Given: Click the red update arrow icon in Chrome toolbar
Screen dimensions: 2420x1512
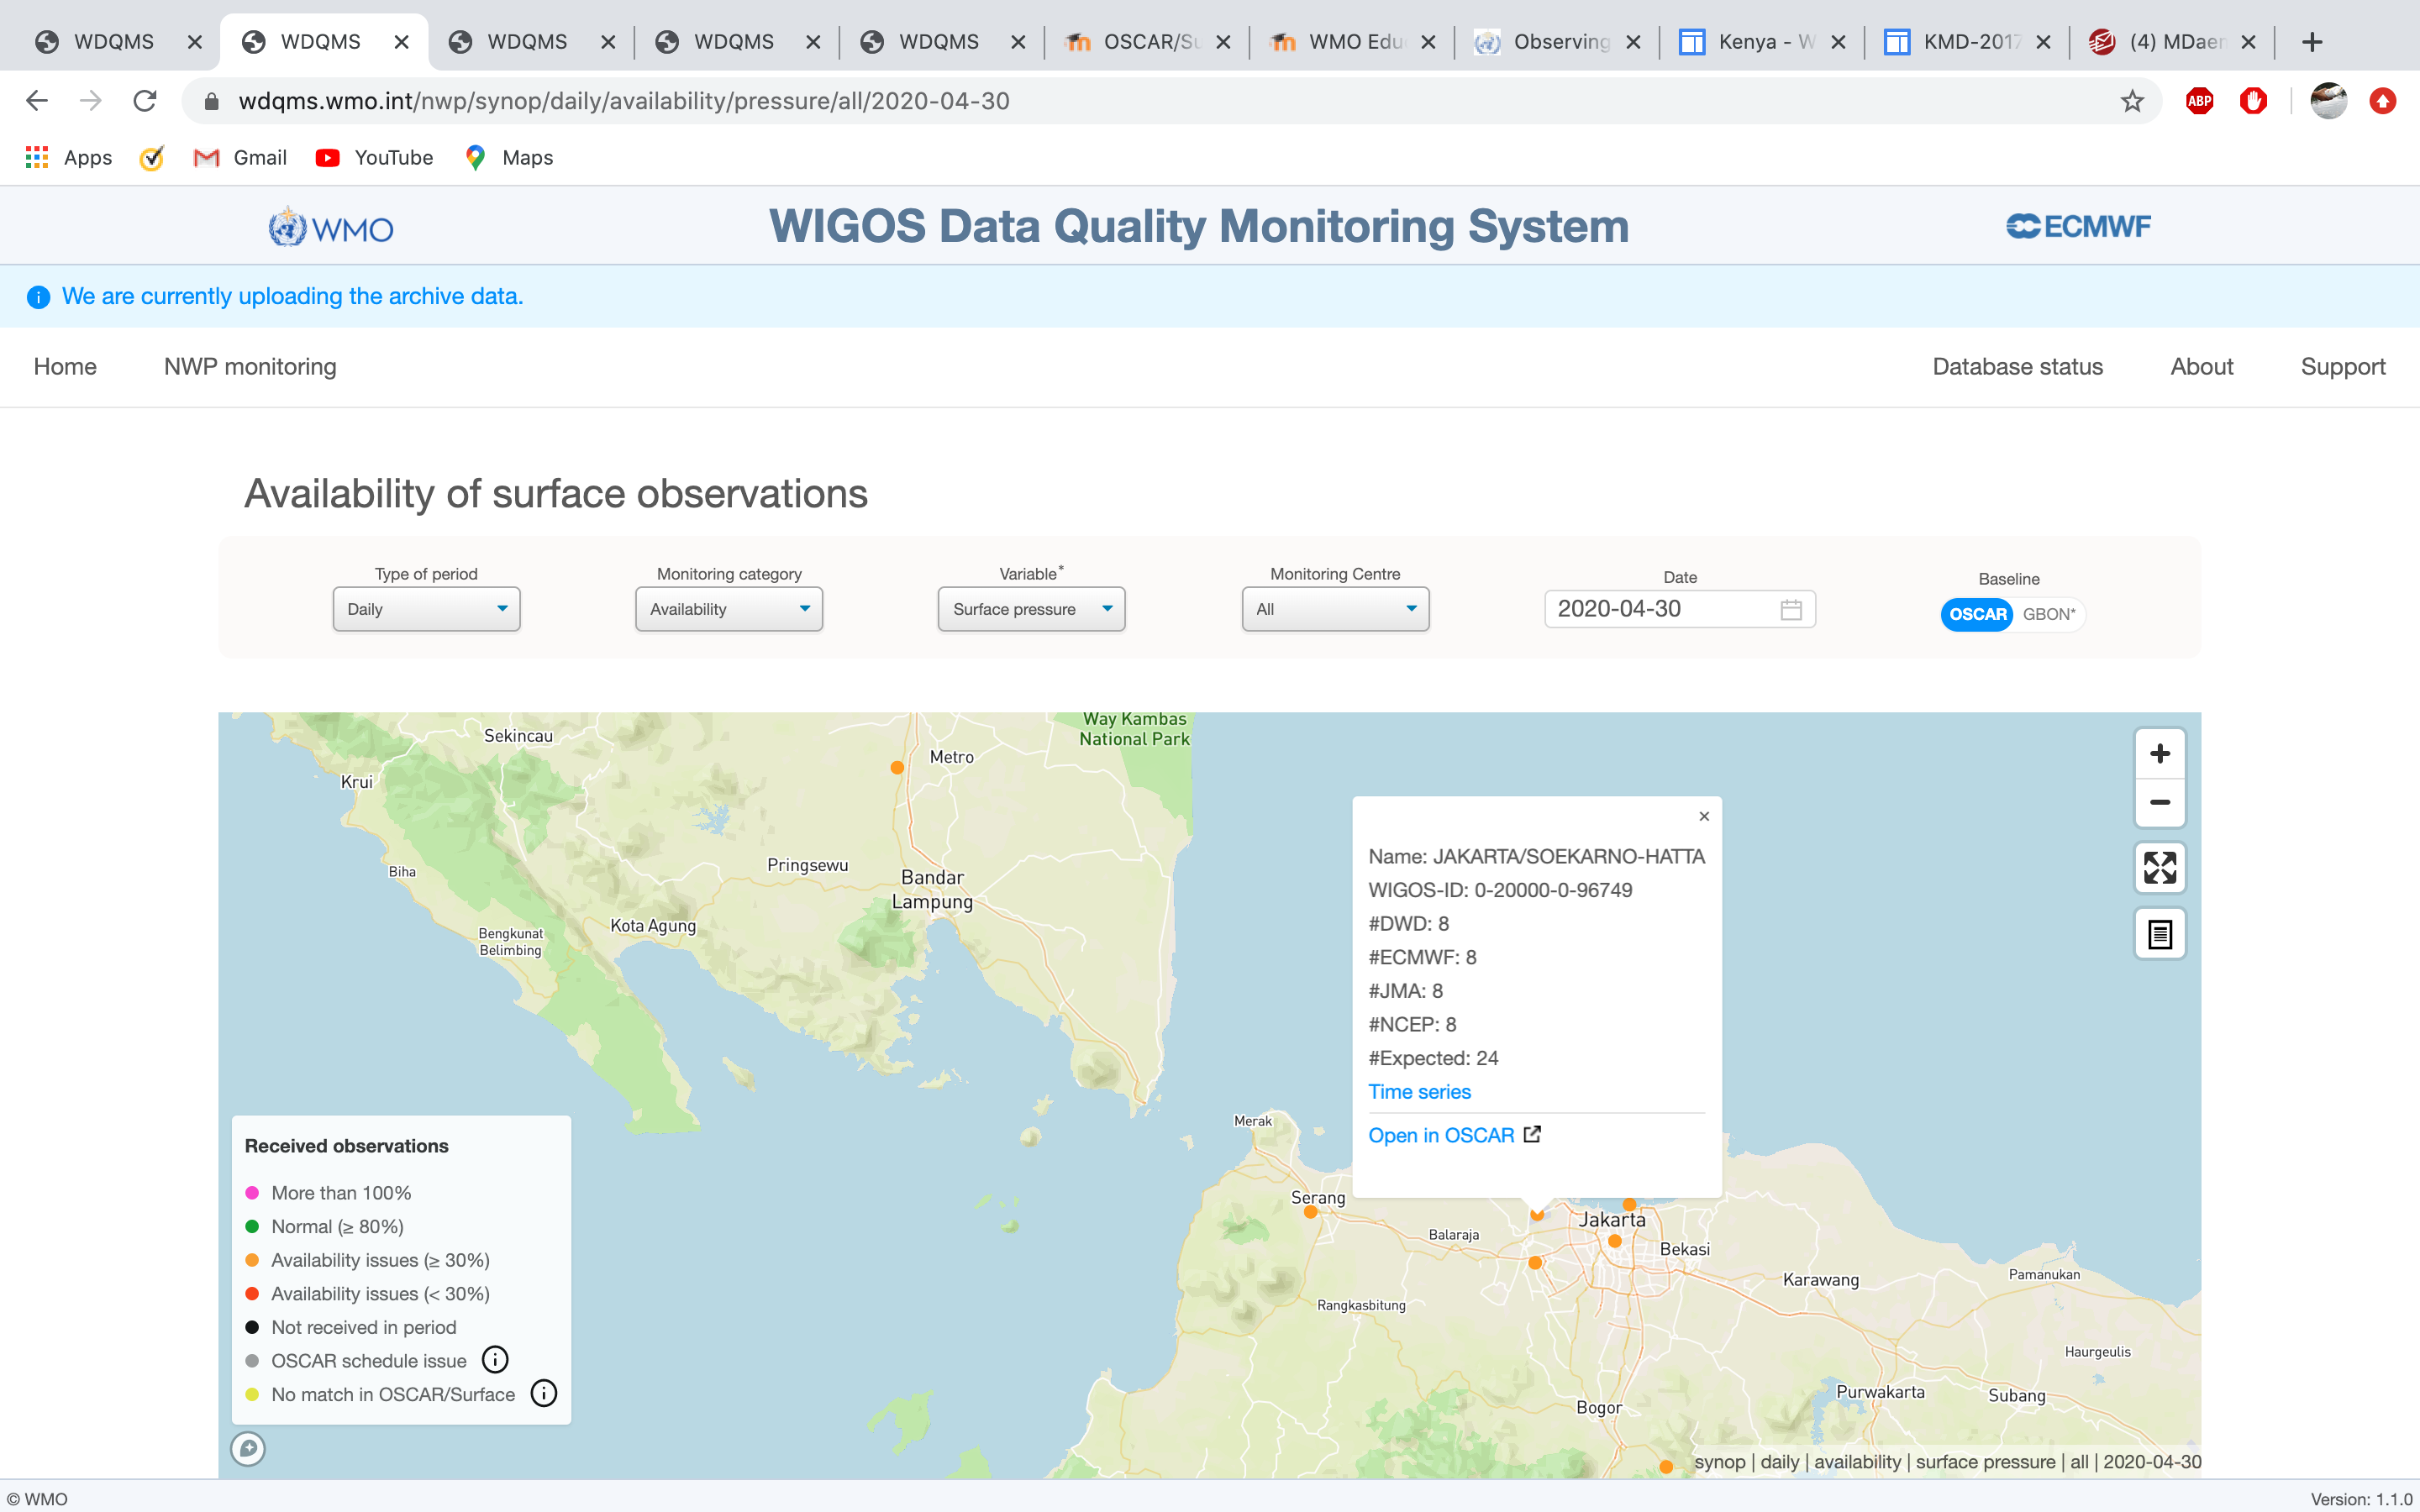Looking at the screenshot, I should click(x=2383, y=101).
